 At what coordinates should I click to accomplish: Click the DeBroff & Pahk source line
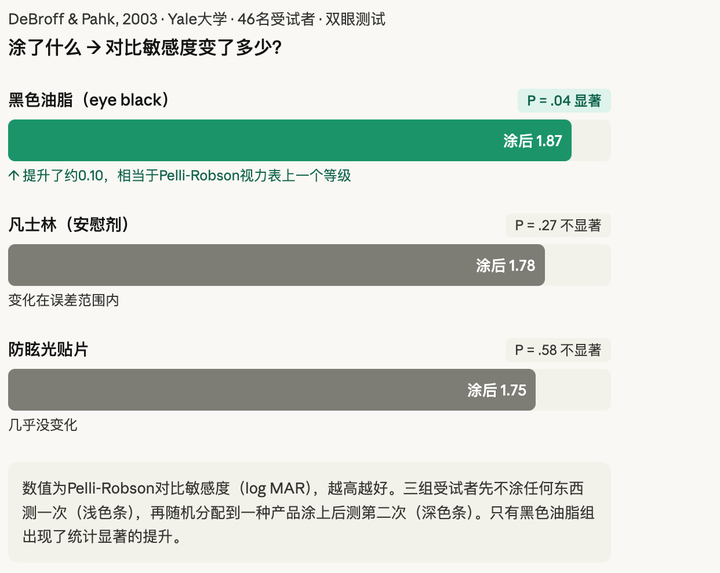click(x=196, y=19)
